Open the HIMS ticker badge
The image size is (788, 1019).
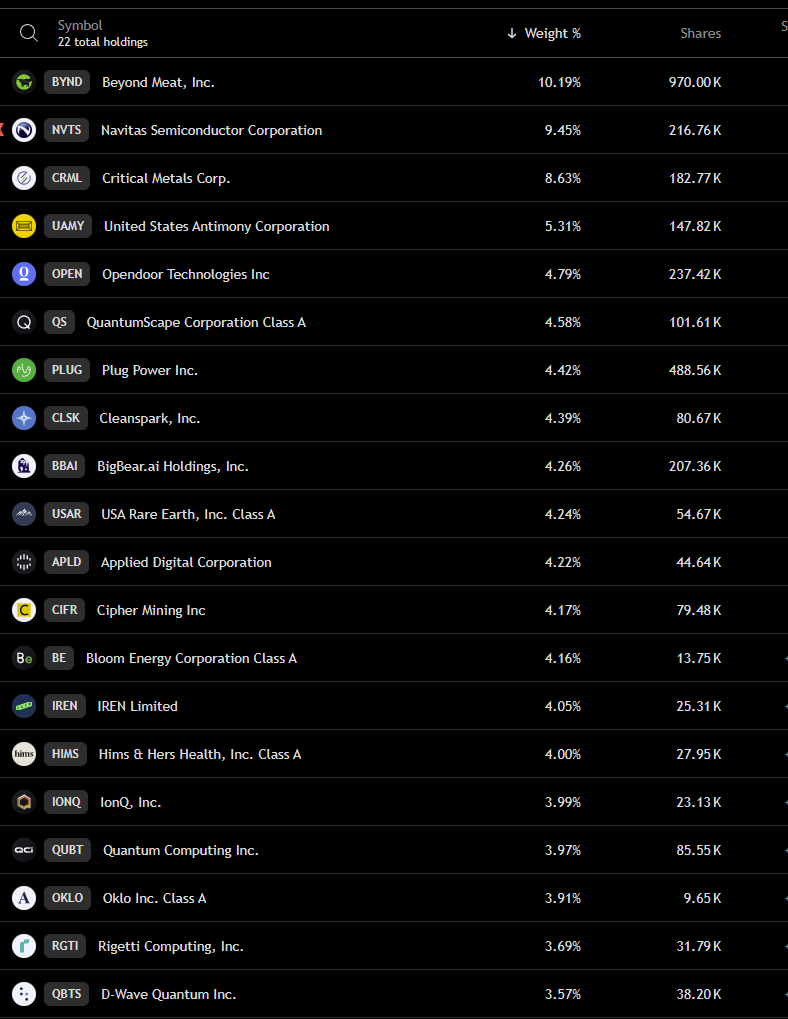(x=65, y=754)
